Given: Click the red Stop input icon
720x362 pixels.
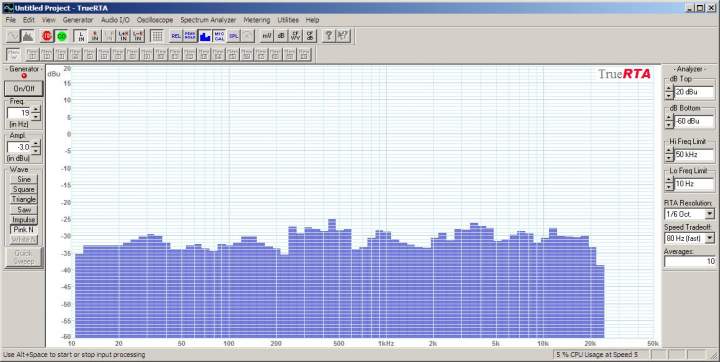Looking at the screenshot, I should 47,36.
